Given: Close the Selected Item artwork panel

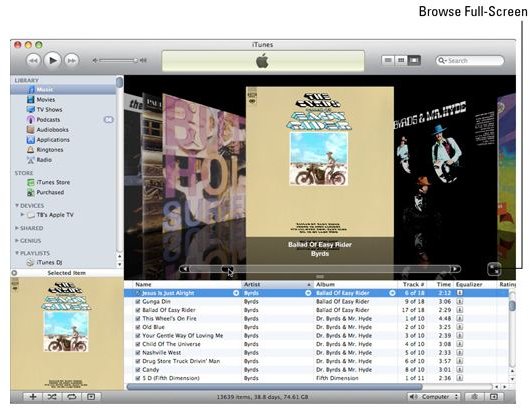Looking at the screenshot, I should 14,273.
